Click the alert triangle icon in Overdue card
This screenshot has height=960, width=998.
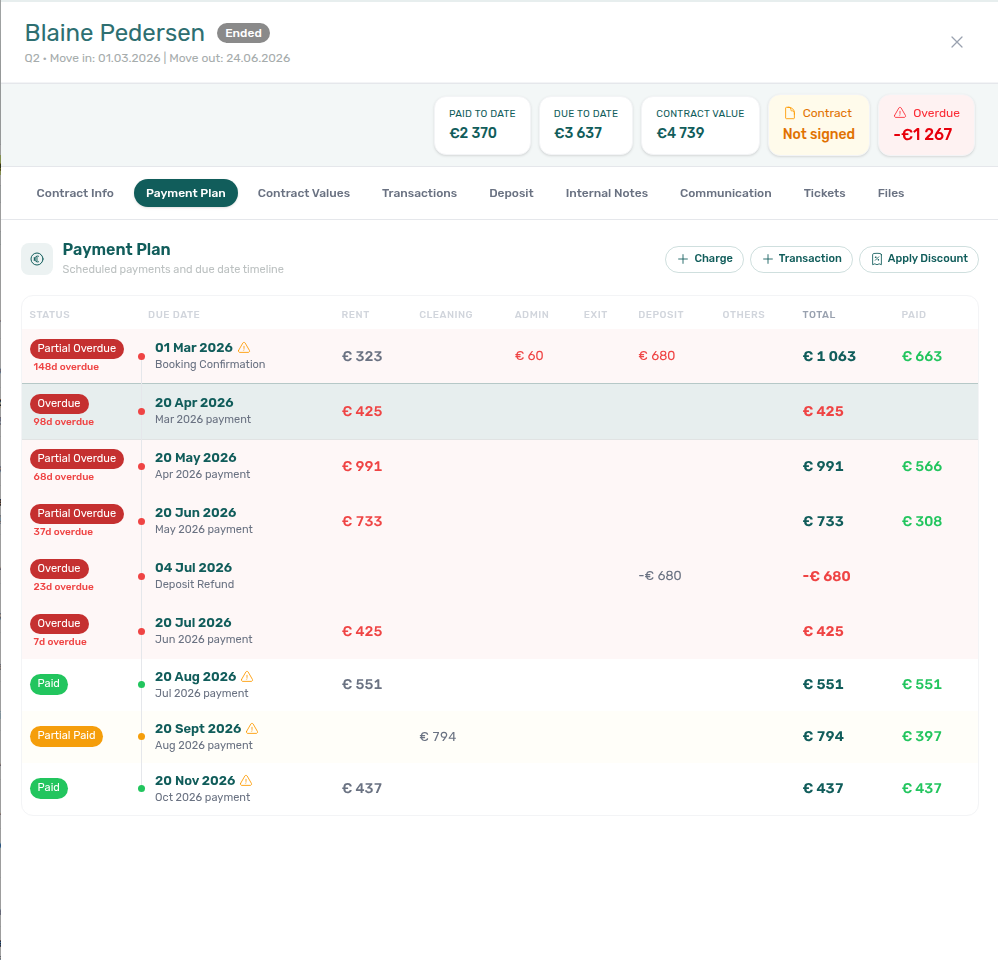point(900,113)
